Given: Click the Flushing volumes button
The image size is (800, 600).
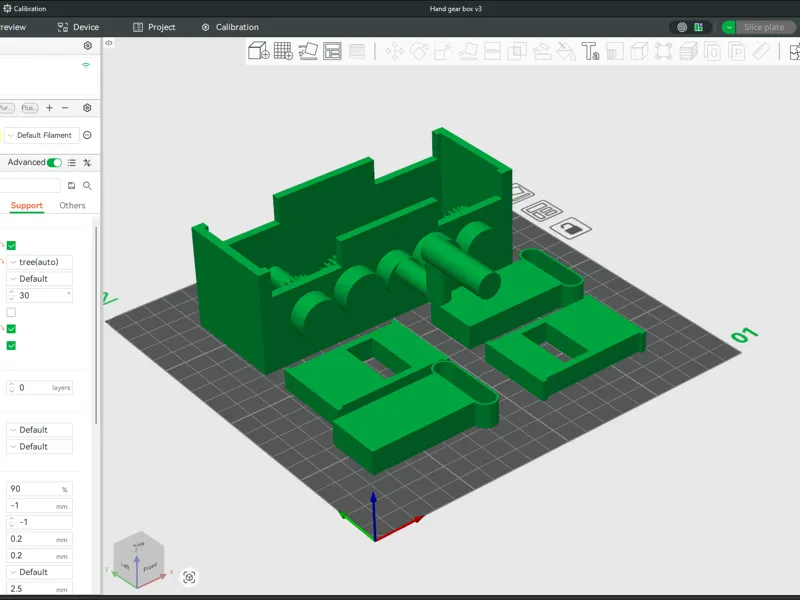Looking at the screenshot, I should (30, 108).
